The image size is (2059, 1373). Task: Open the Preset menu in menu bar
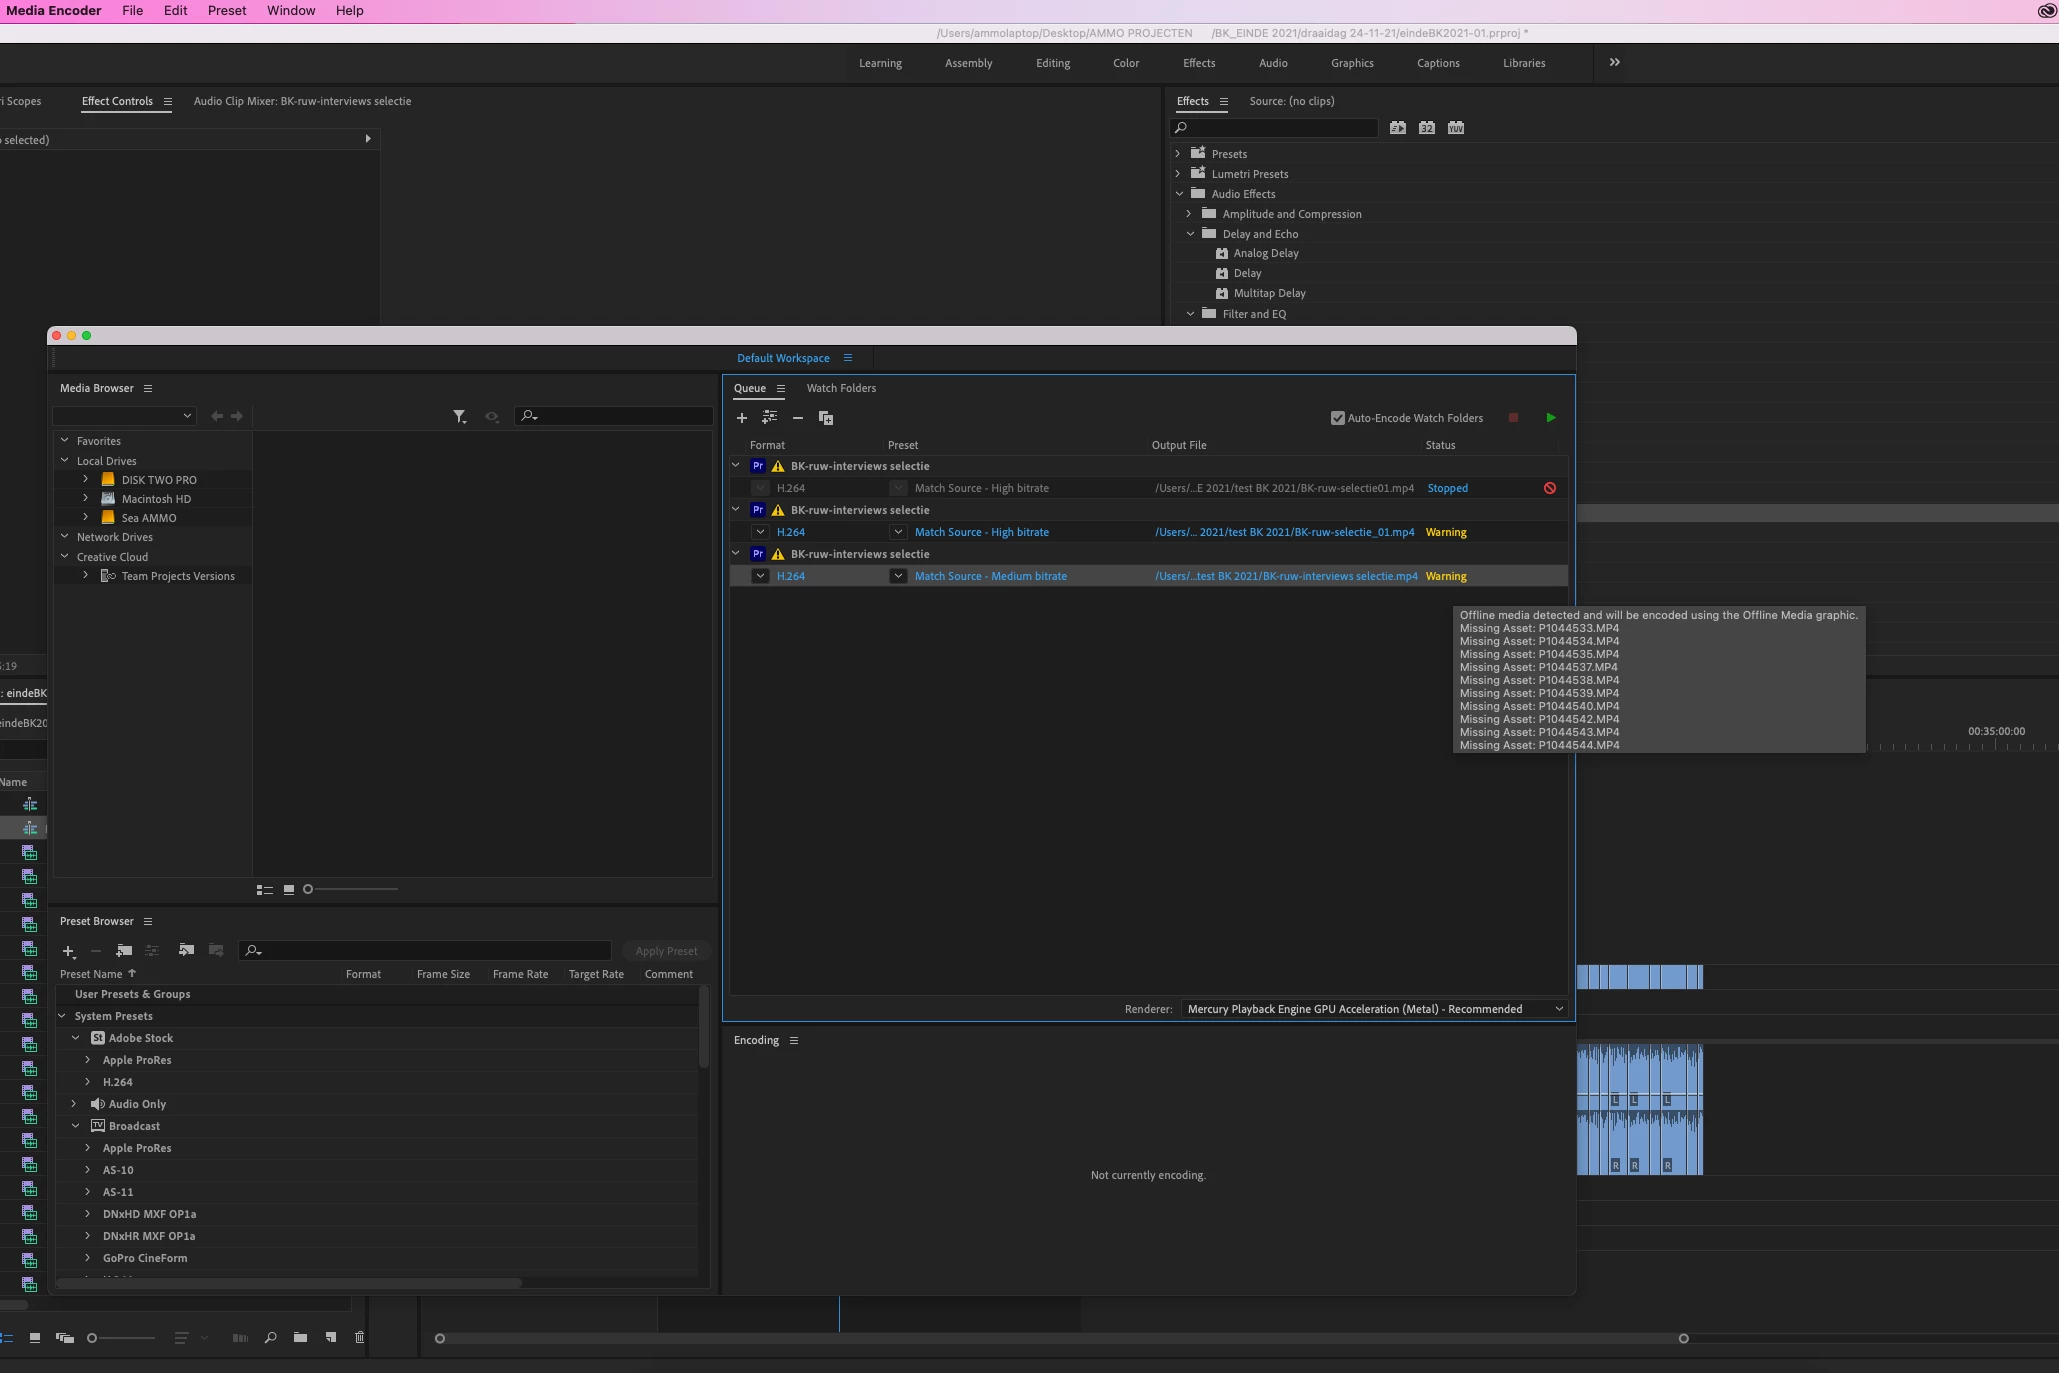pos(226,11)
